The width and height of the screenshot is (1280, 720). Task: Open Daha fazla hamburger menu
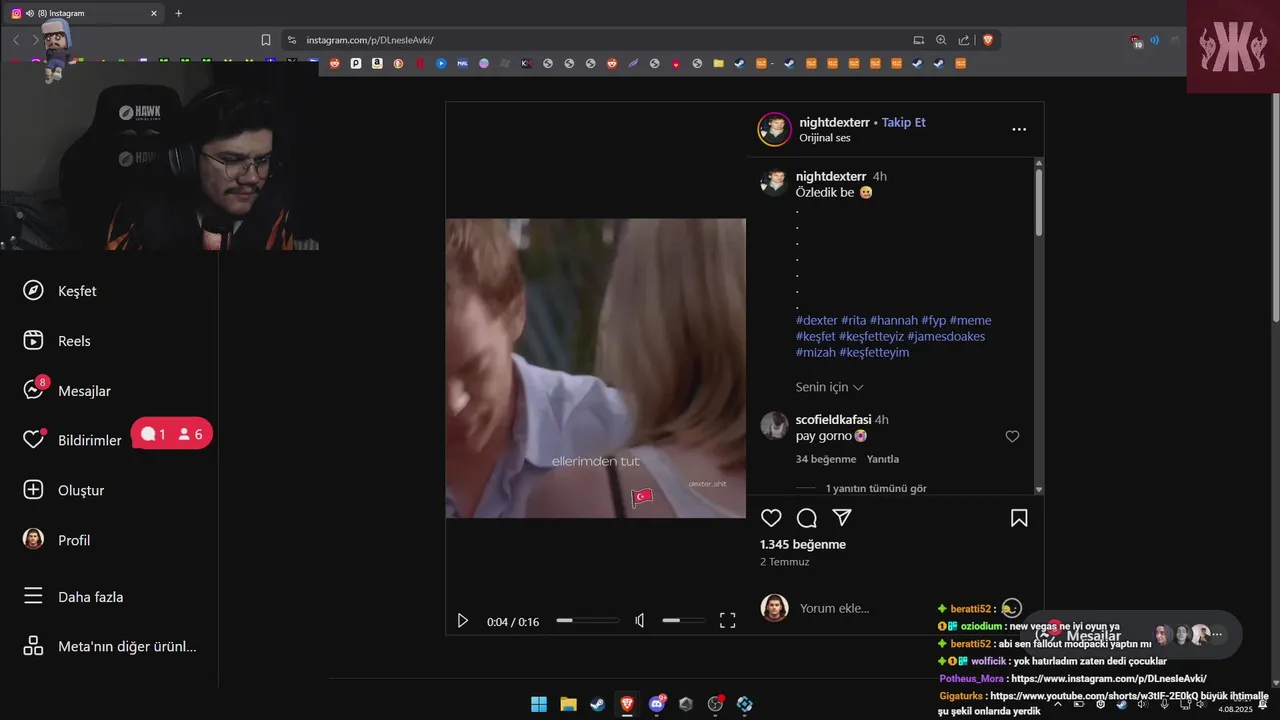coord(33,596)
